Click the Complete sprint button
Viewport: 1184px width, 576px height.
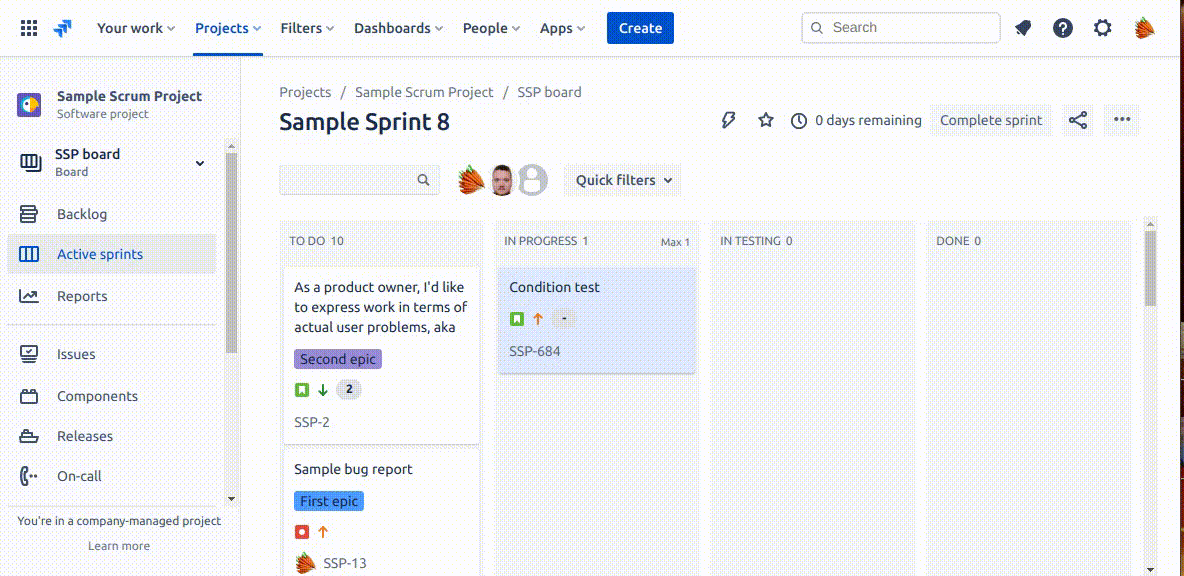click(990, 120)
